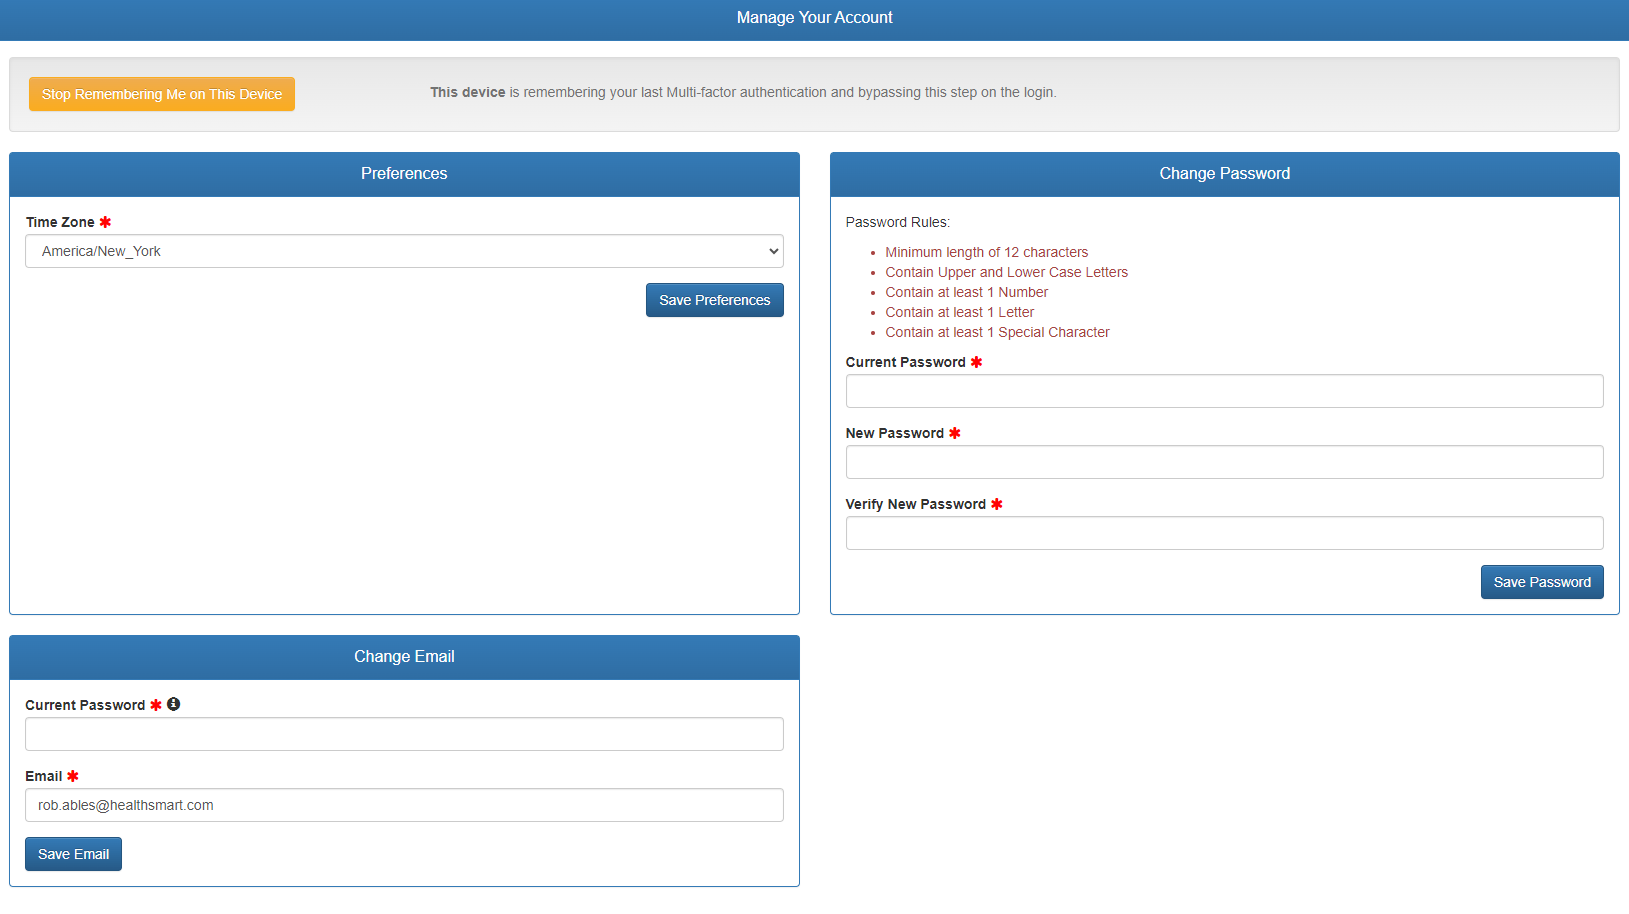Focus Current Password field under Change Password
This screenshot has width=1629, height=914.
click(1224, 391)
